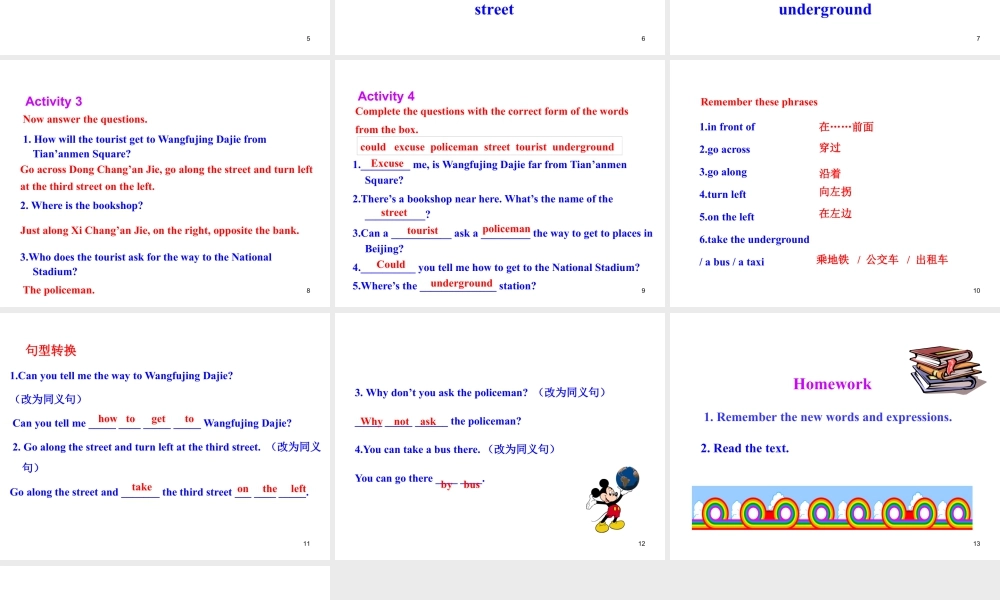Click the 'take the underground' phrase
This screenshot has height=600, width=1000.
tap(754, 240)
